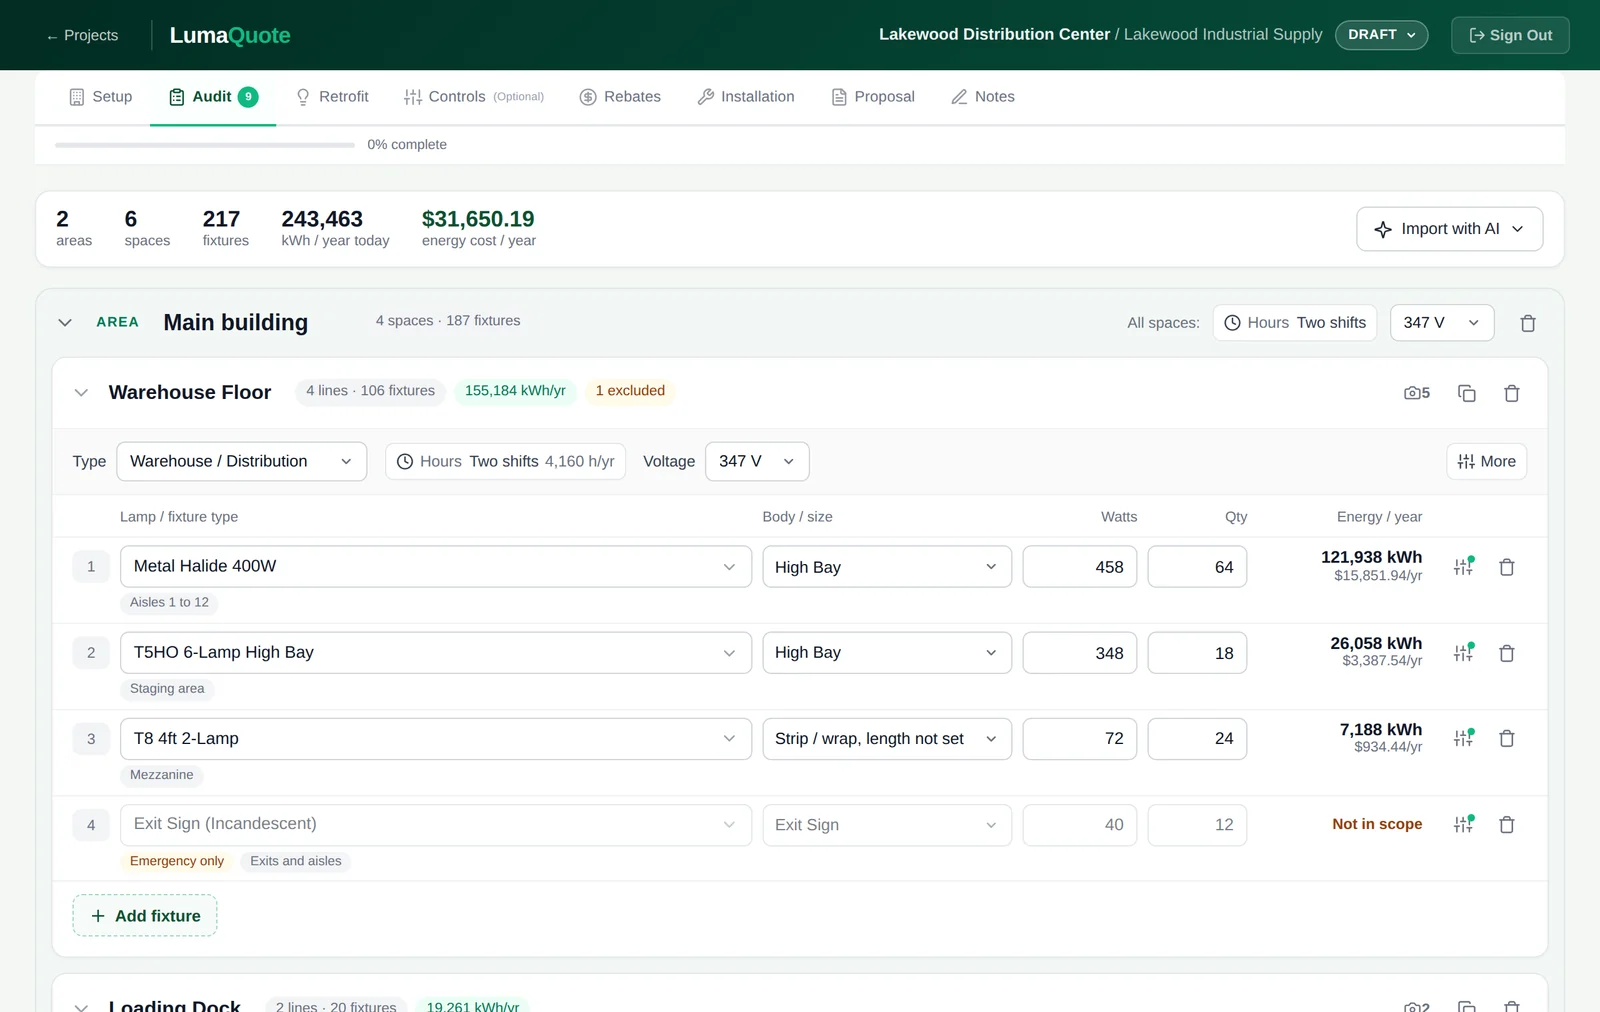Go back to Projects

click(82, 35)
